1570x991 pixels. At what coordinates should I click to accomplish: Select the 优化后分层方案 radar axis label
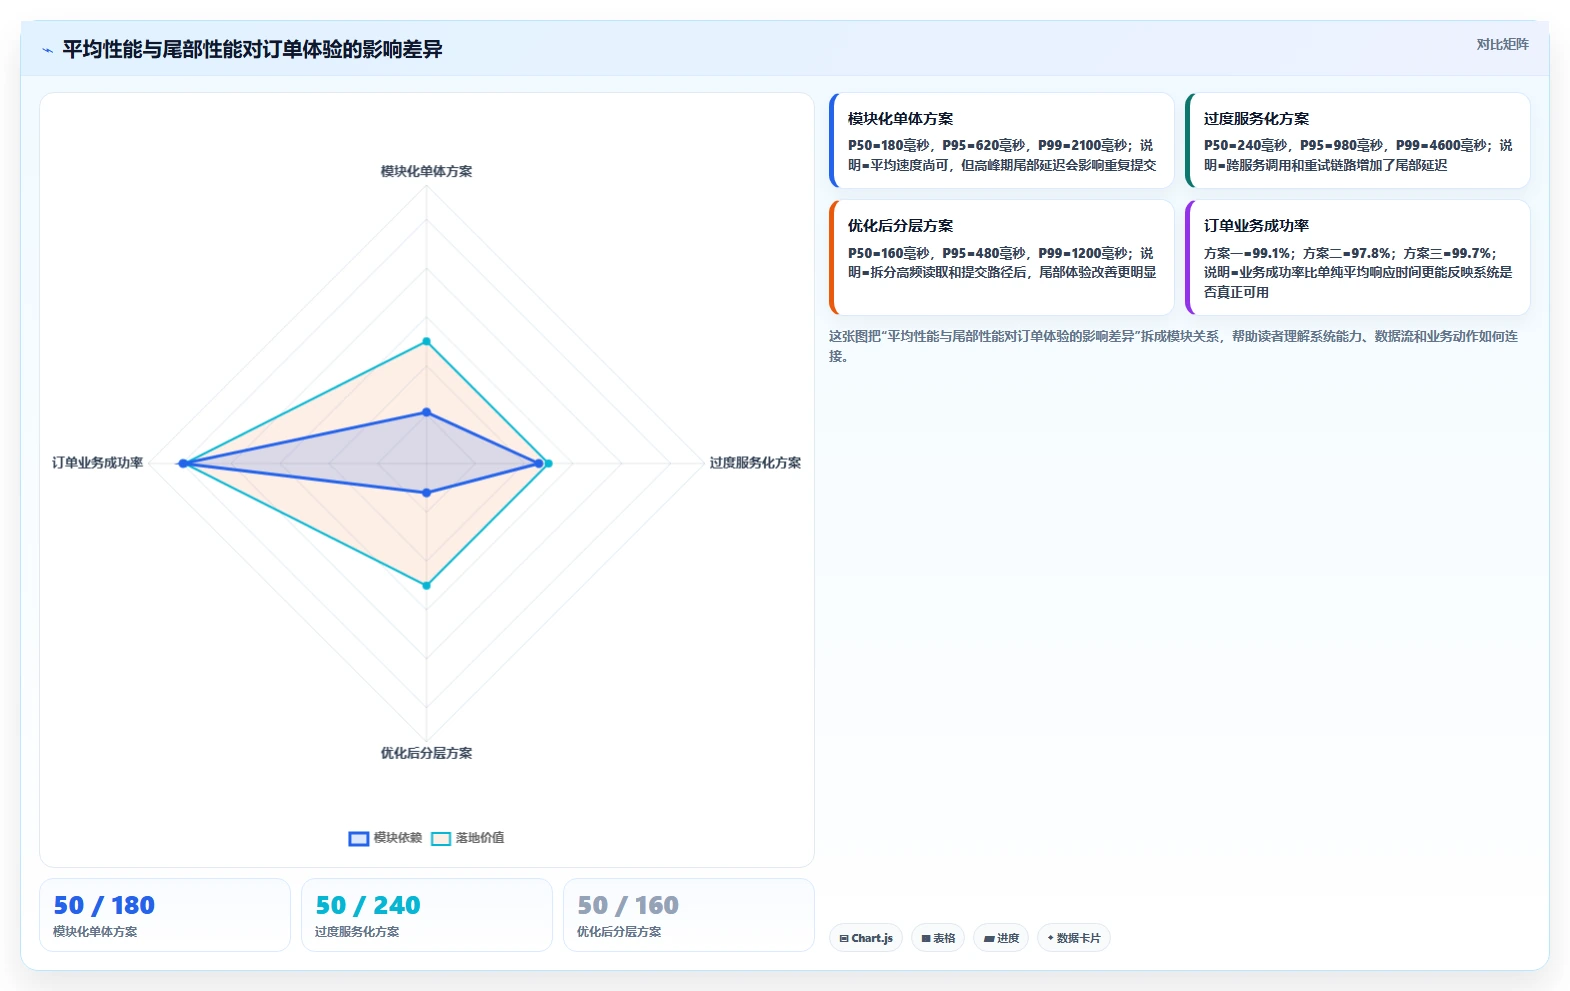pyautogui.click(x=426, y=753)
